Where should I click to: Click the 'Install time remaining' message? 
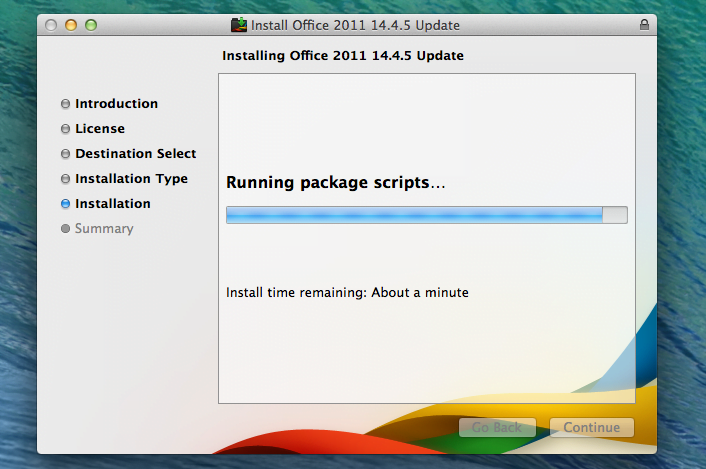(347, 293)
